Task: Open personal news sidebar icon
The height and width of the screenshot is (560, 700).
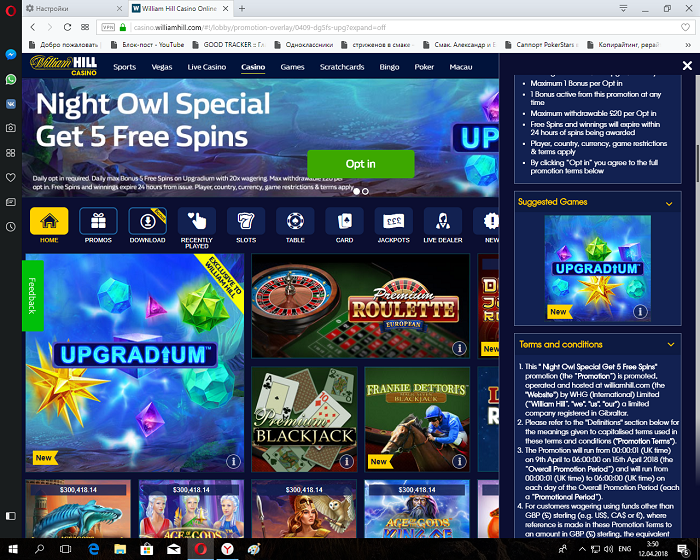Action: tap(11, 202)
